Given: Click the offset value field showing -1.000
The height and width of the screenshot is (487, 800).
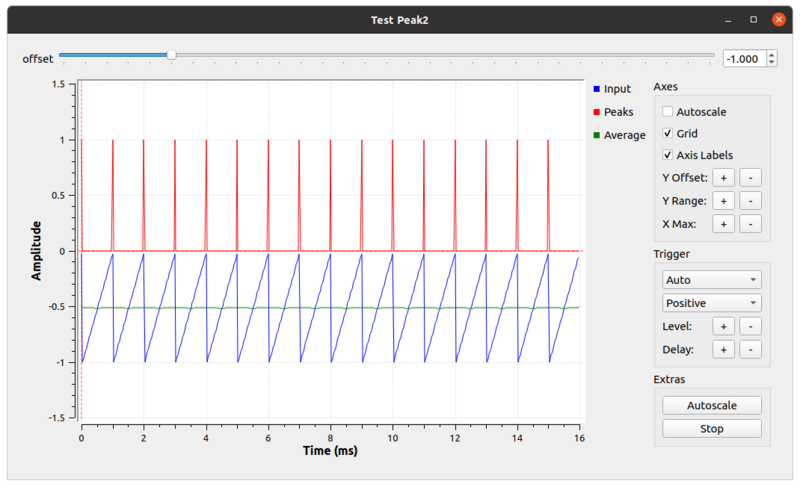Looking at the screenshot, I should tap(744, 59).
